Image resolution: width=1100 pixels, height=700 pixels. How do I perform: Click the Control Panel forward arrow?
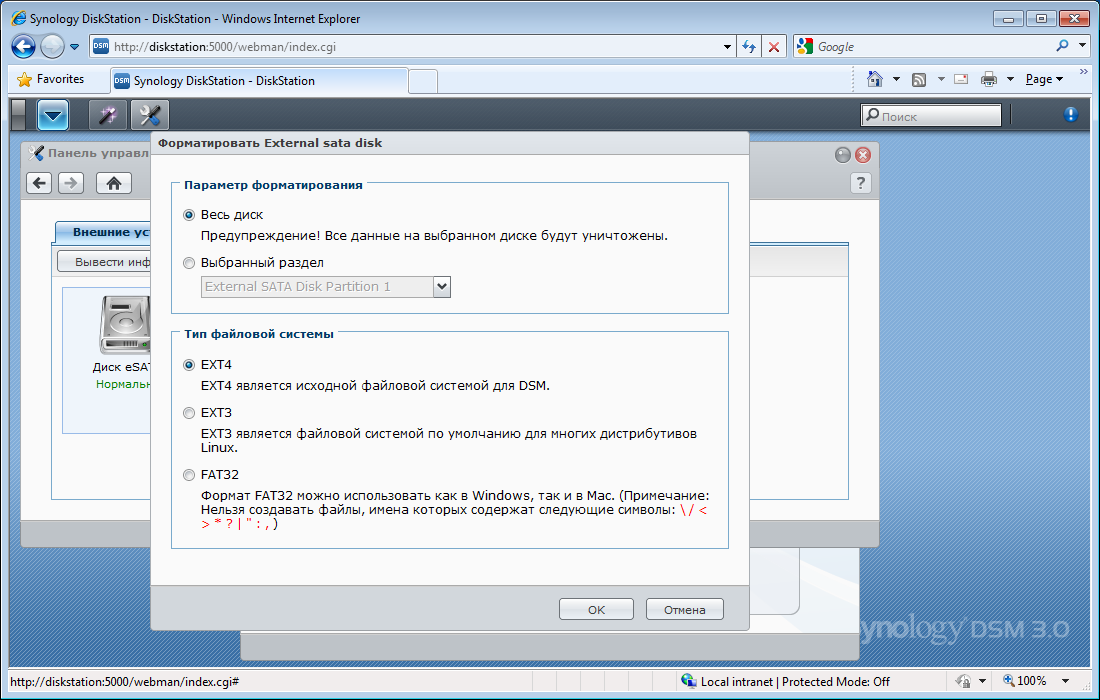[71, 183]
